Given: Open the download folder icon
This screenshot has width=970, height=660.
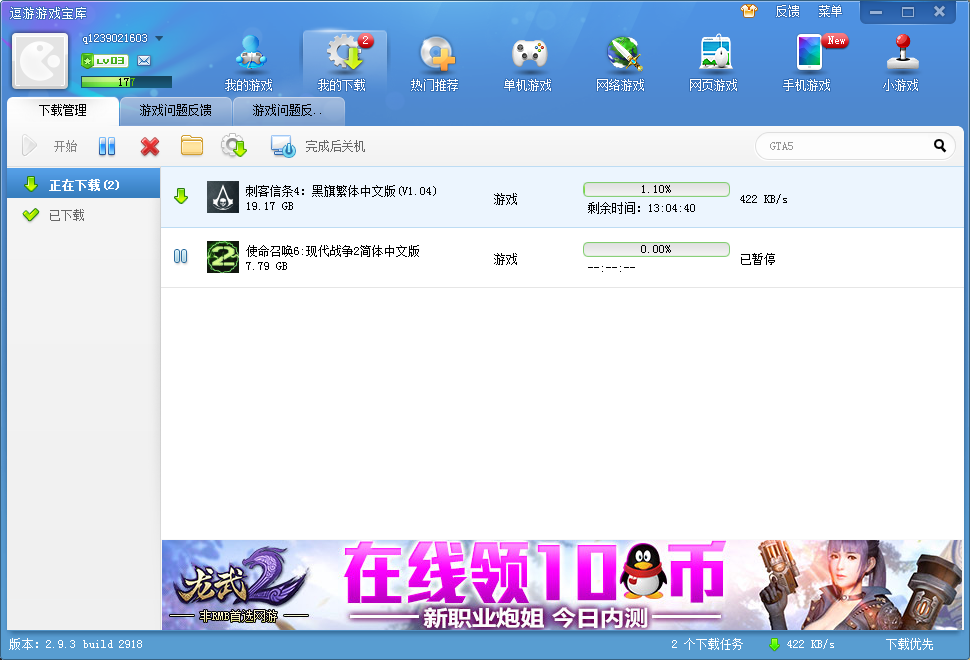Looking at the screenshot, I should pos(192,146).
